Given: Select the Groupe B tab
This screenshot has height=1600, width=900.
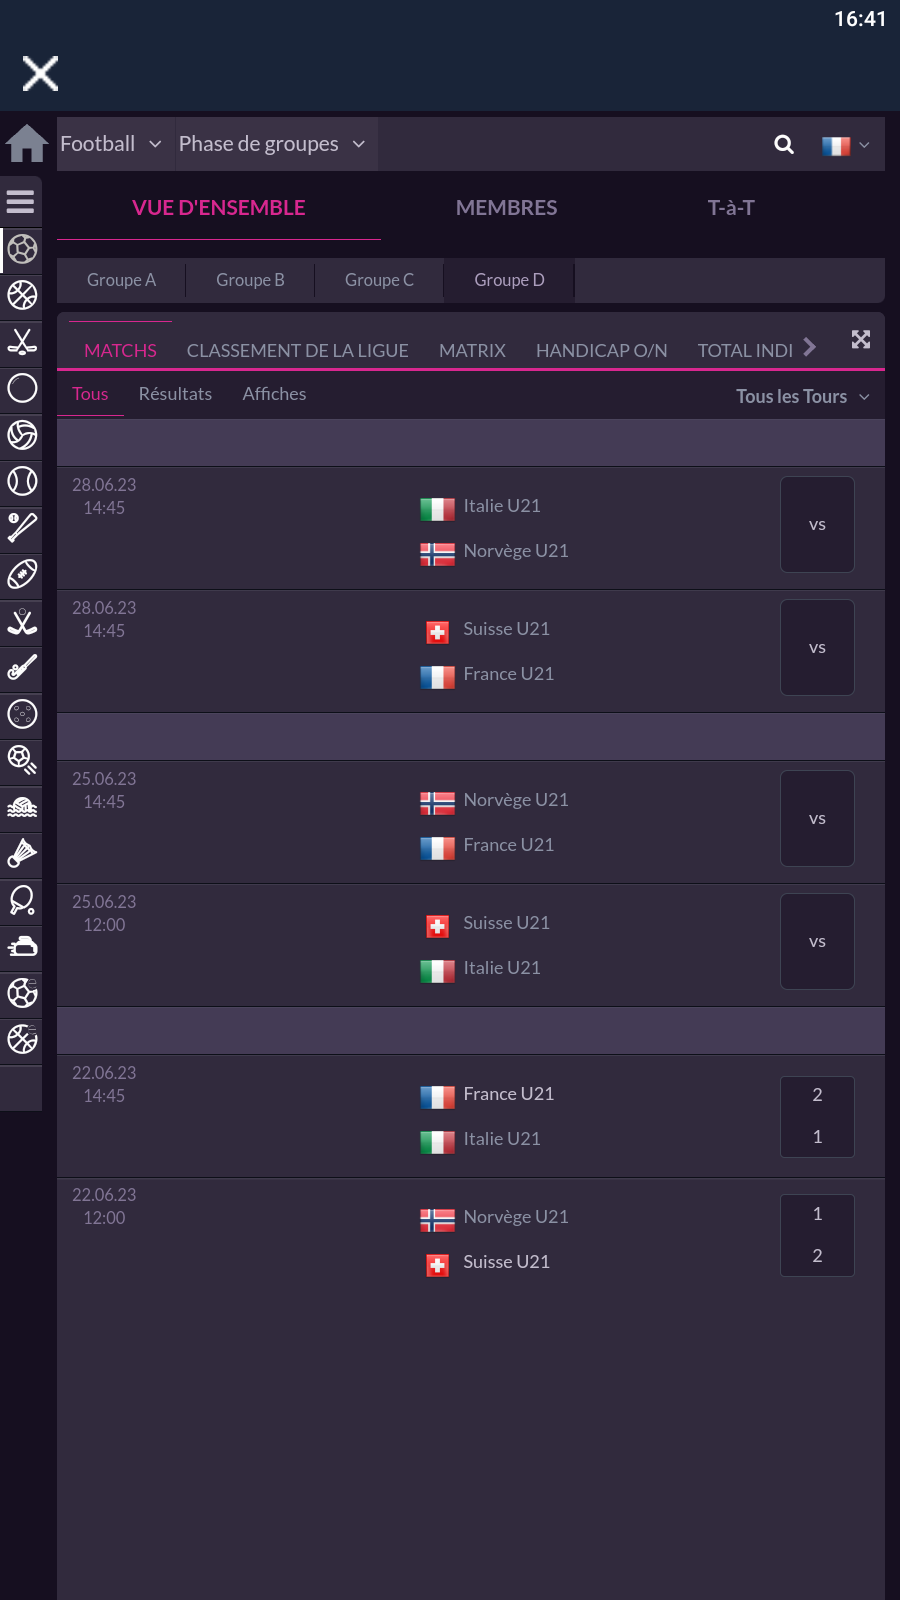Looking at the screenshot, I should (x=250, y=280).
